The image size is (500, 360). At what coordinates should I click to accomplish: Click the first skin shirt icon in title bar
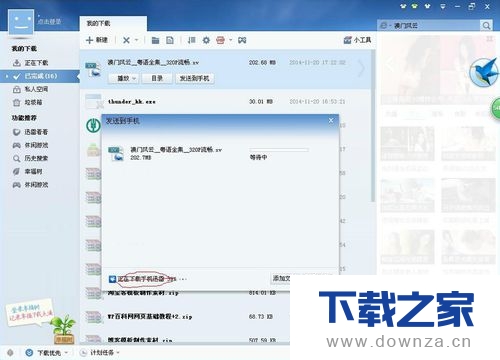pyautogui.click(x=404, y=6)
